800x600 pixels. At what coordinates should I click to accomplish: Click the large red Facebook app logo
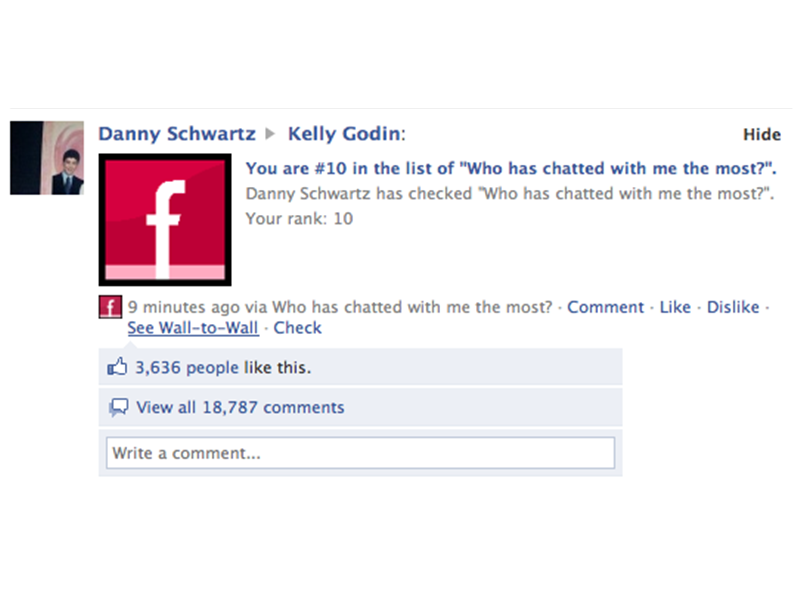tap(164, 217)
